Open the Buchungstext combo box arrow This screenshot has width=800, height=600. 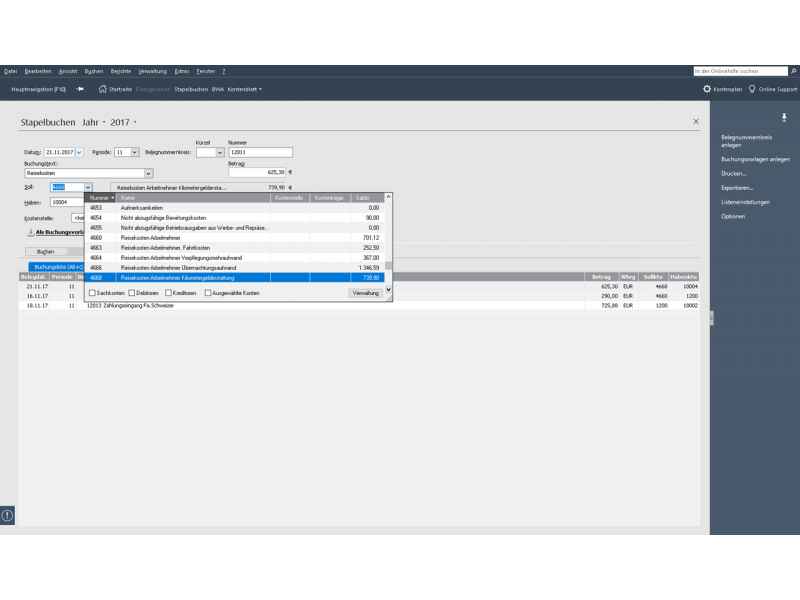[x=148, y=173]
